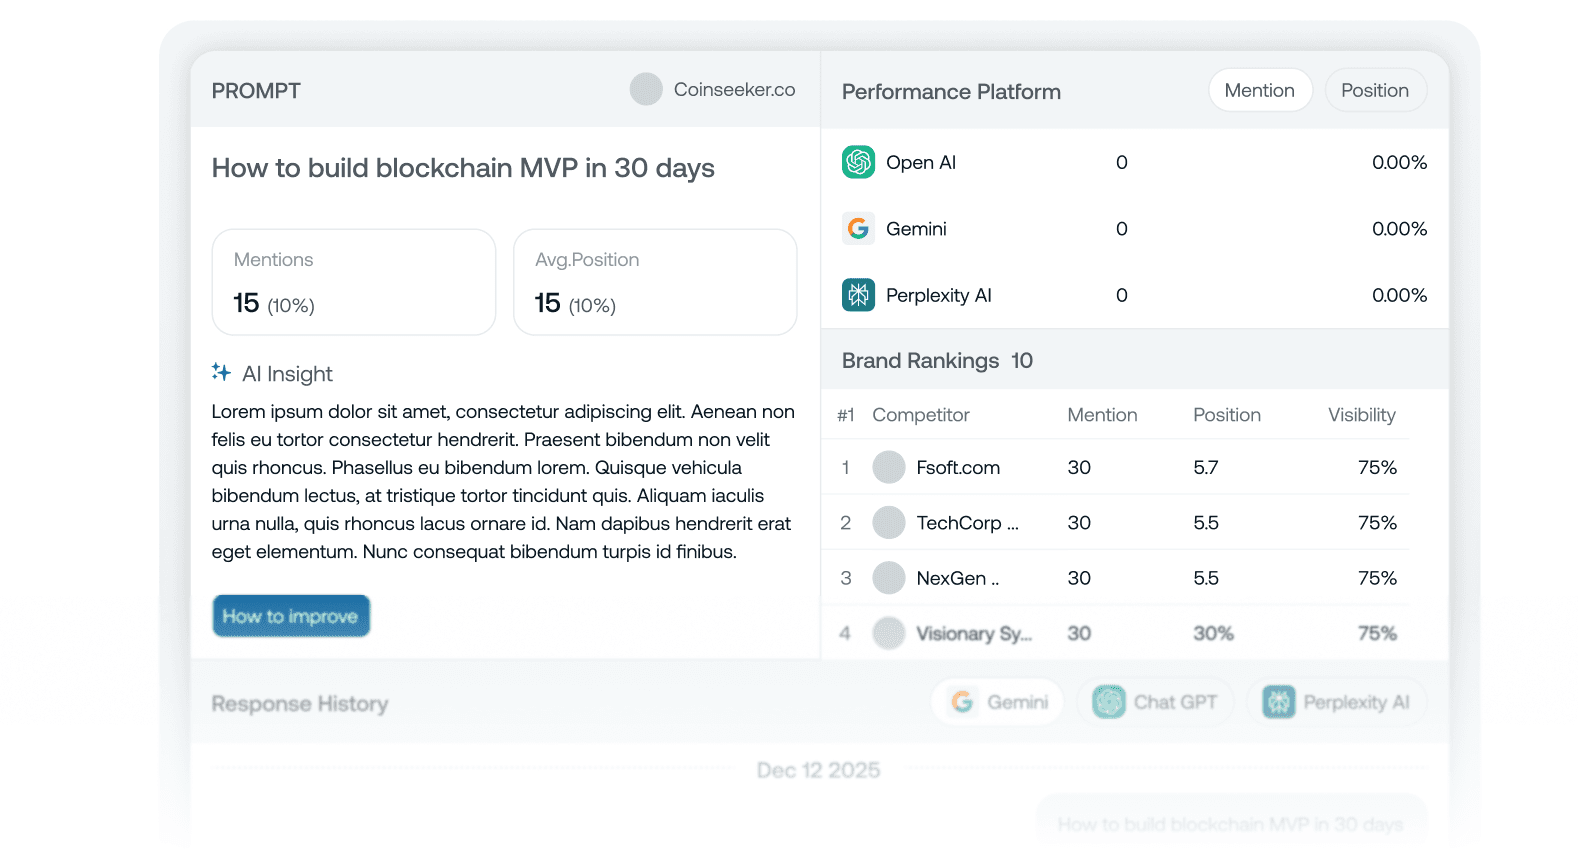Screen dimensions: 1578x868
Task: Open the Visionary Sy... competitor row
Action: [973, 633]
